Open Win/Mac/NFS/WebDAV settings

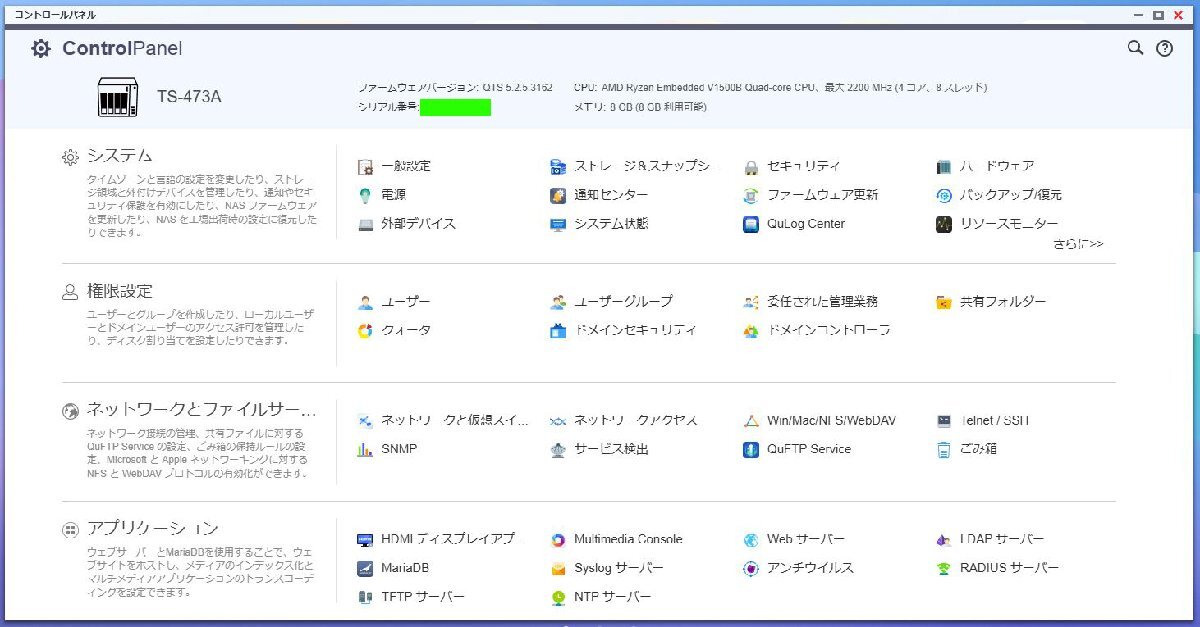820,421
